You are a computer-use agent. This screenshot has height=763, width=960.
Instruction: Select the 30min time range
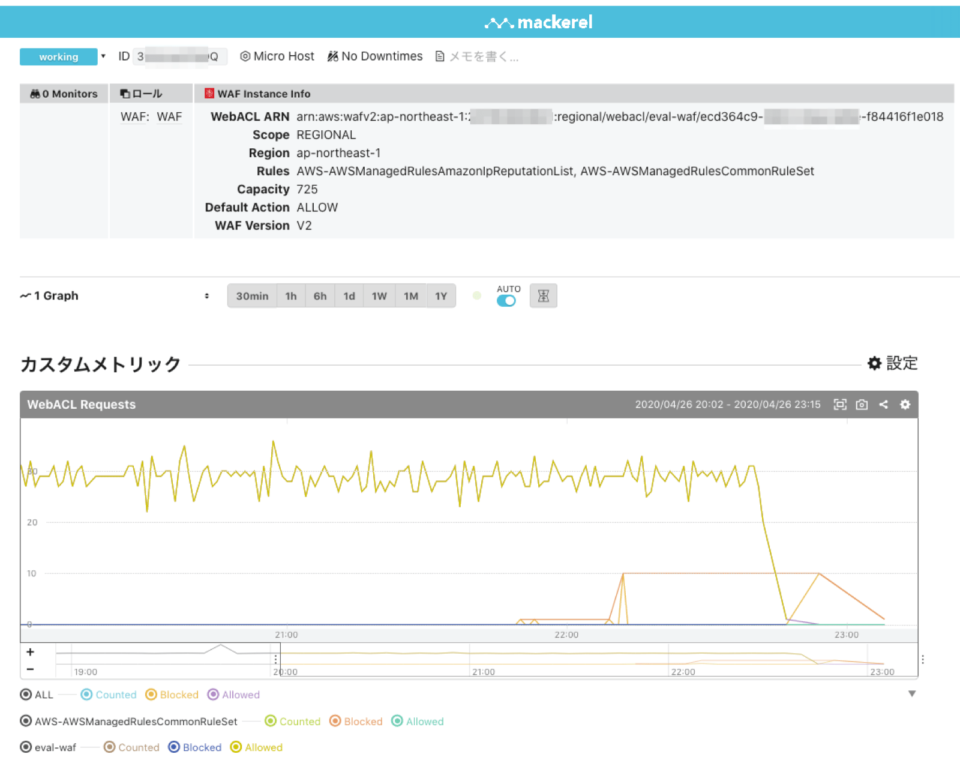click(x=251, y=295)
